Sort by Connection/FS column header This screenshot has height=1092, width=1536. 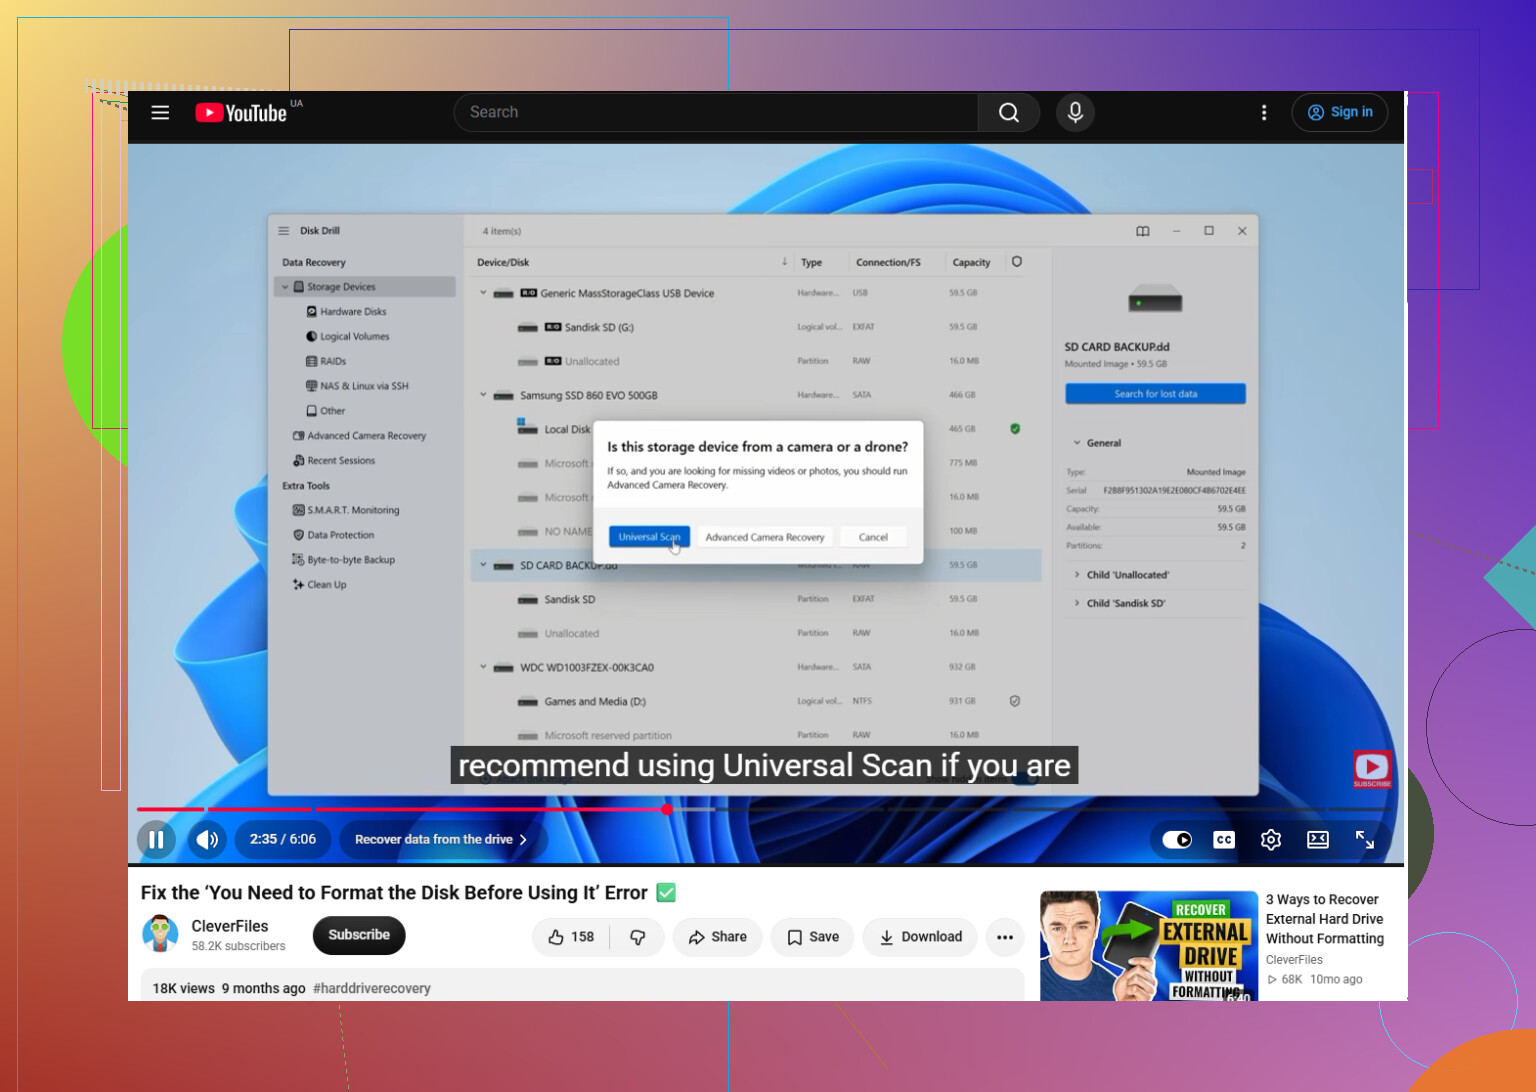point(888,262)
